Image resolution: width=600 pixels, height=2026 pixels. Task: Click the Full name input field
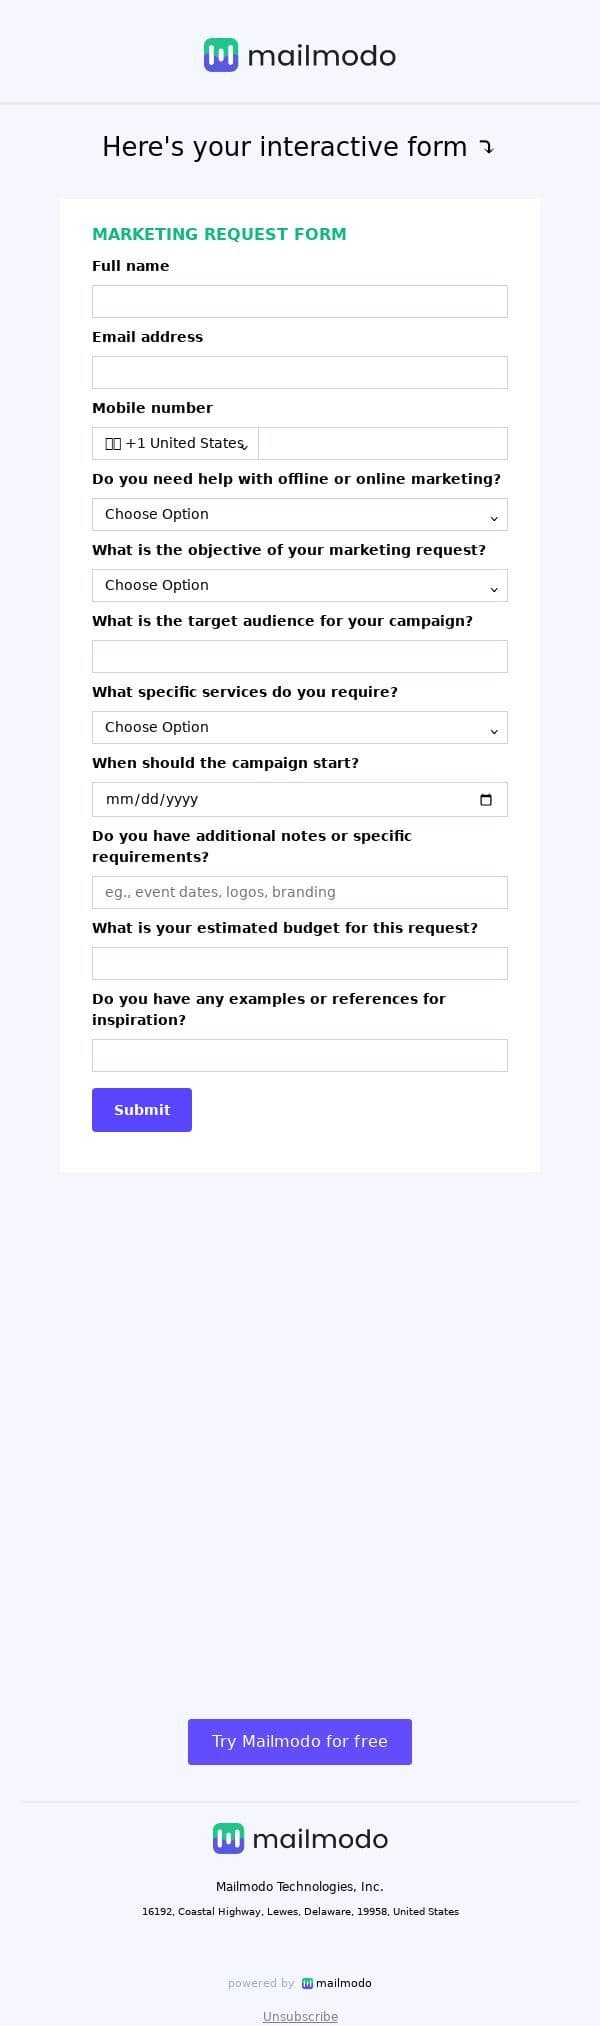point(300,301)
